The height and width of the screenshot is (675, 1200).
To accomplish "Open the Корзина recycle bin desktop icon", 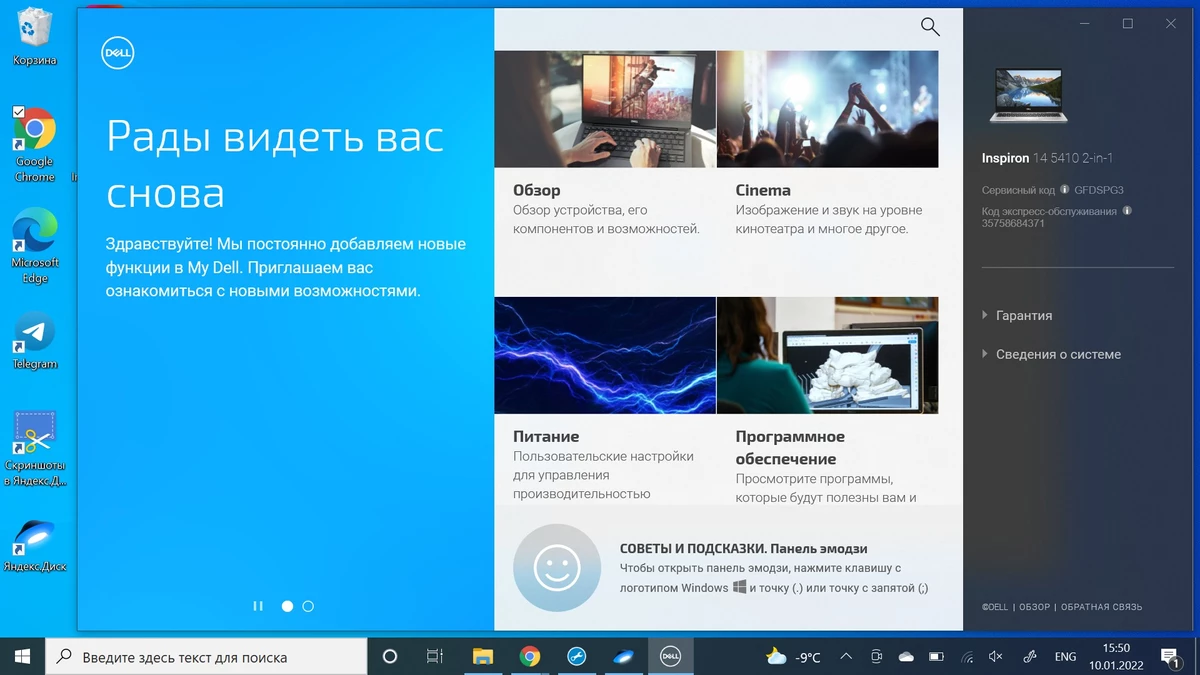I will (35, 37).
